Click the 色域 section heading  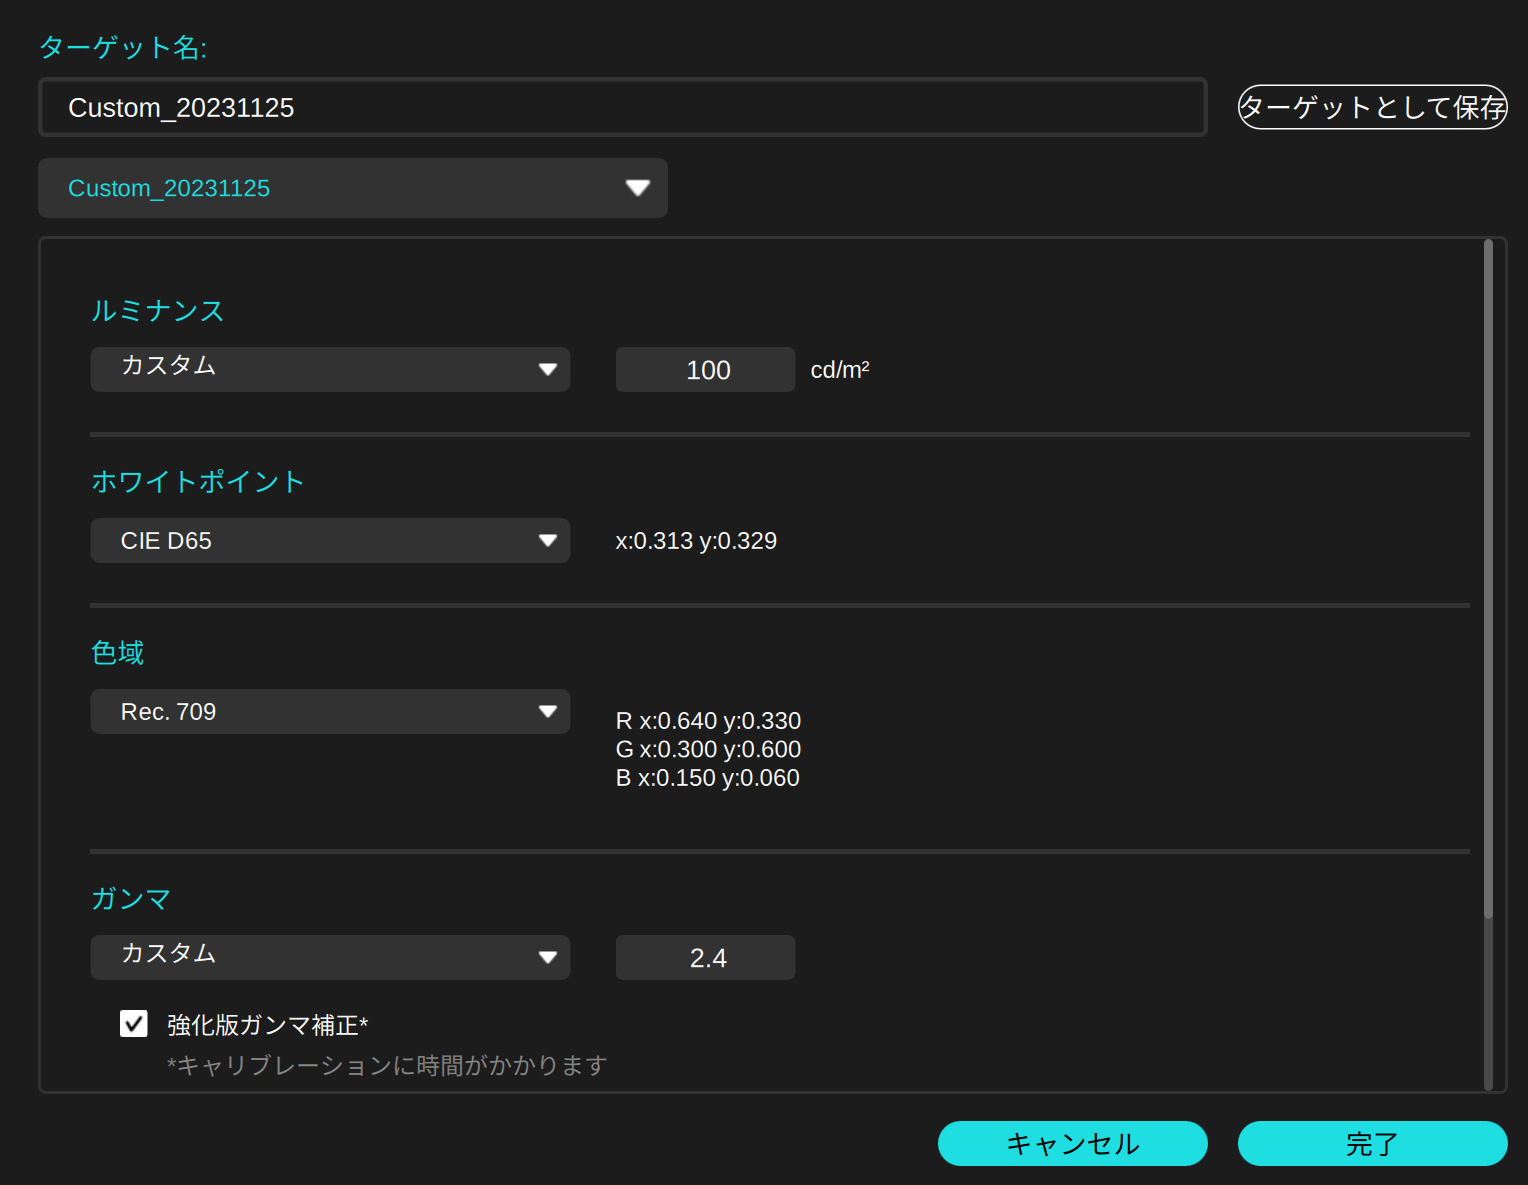click(118, 653)
